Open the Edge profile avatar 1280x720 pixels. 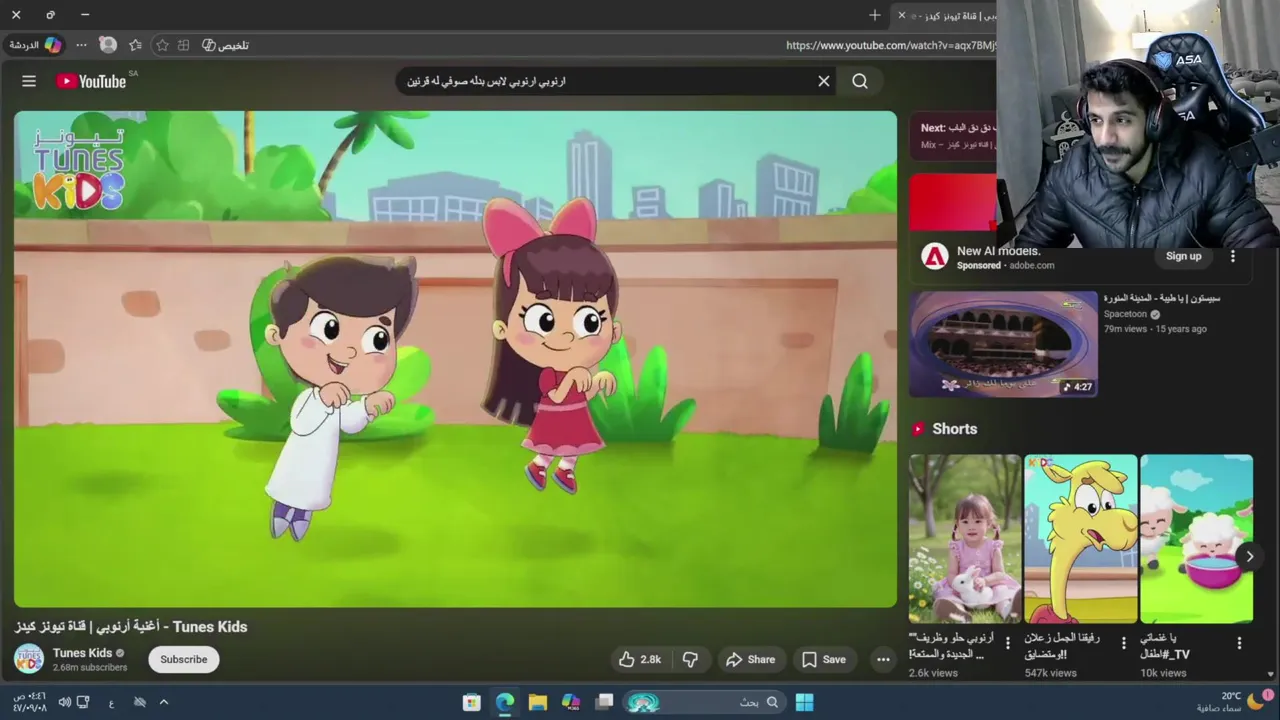108,45
